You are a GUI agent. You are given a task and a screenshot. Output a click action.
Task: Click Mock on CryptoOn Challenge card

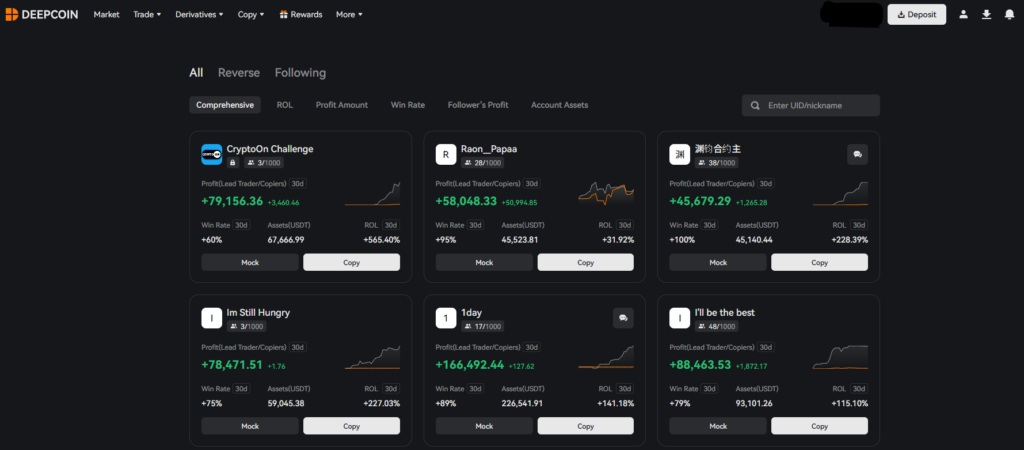pyautogui.click(x=250, y=263)
